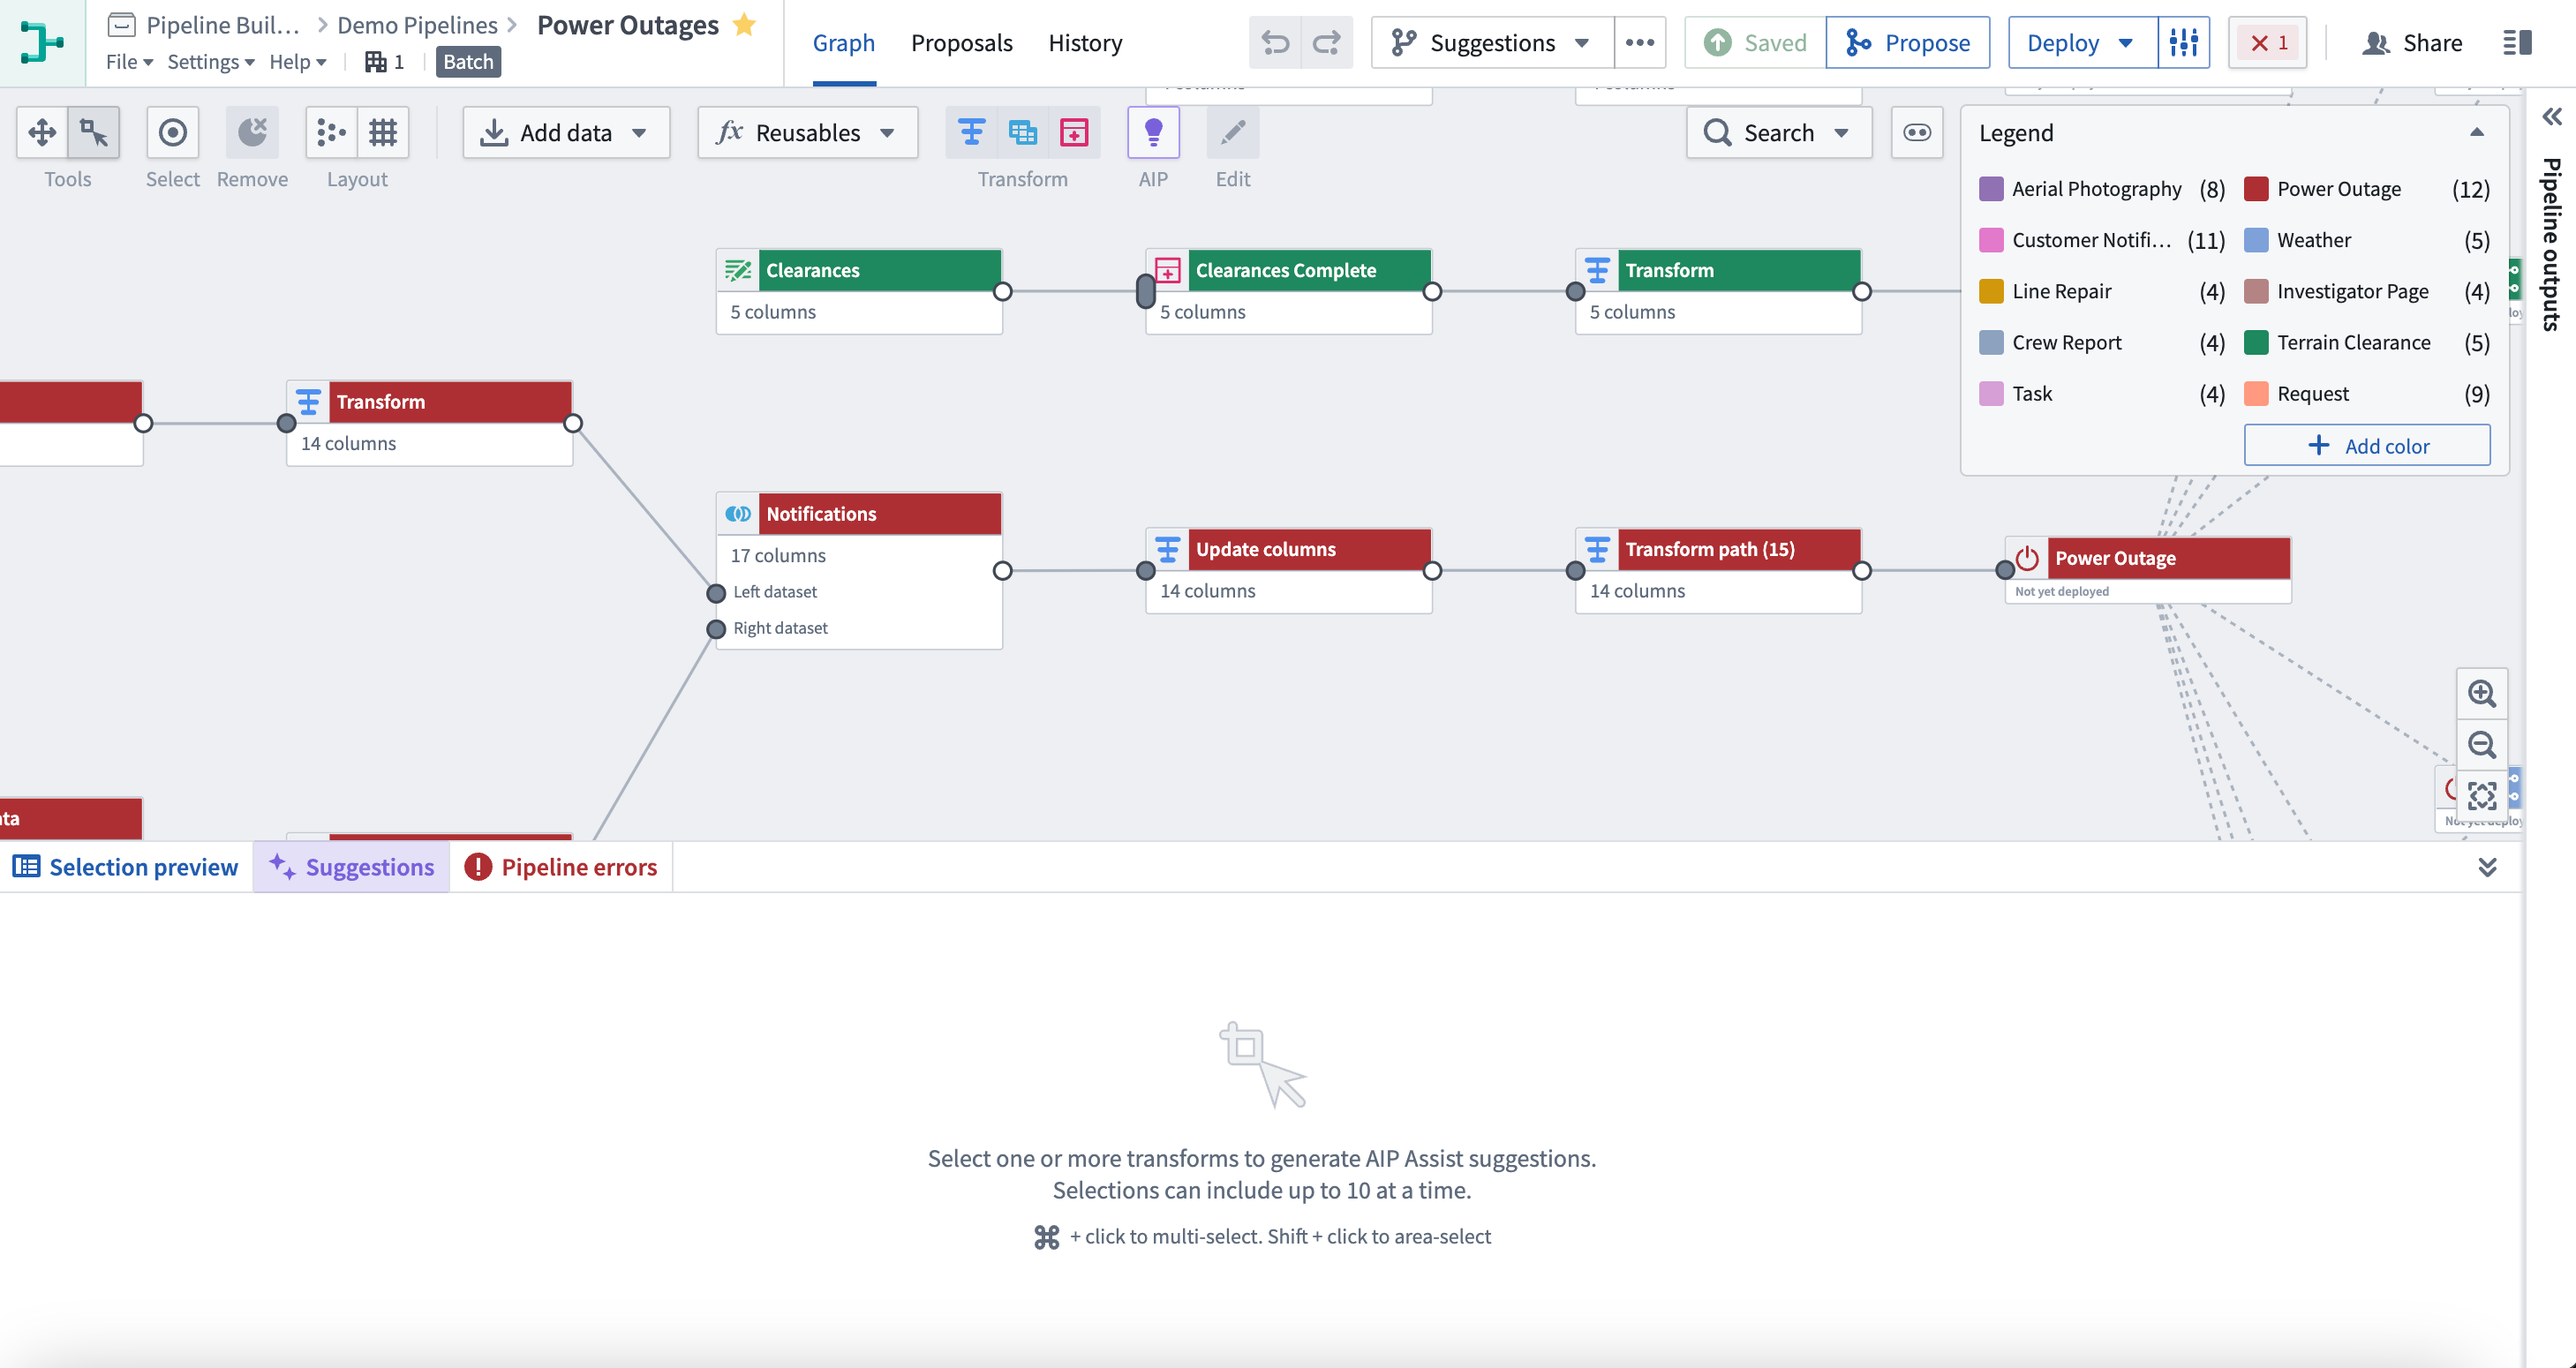This screenshot has width=2576, height=1368.
Task: Click the Notifications node icon
Action: coord(736,515)
